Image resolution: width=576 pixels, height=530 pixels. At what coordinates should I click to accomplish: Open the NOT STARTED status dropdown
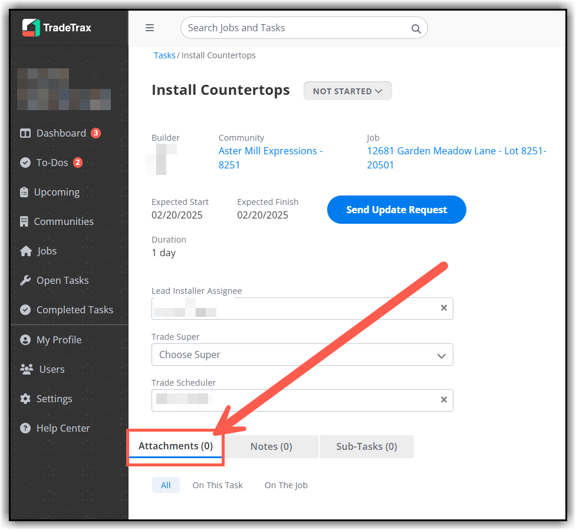[x=348, y=91]
